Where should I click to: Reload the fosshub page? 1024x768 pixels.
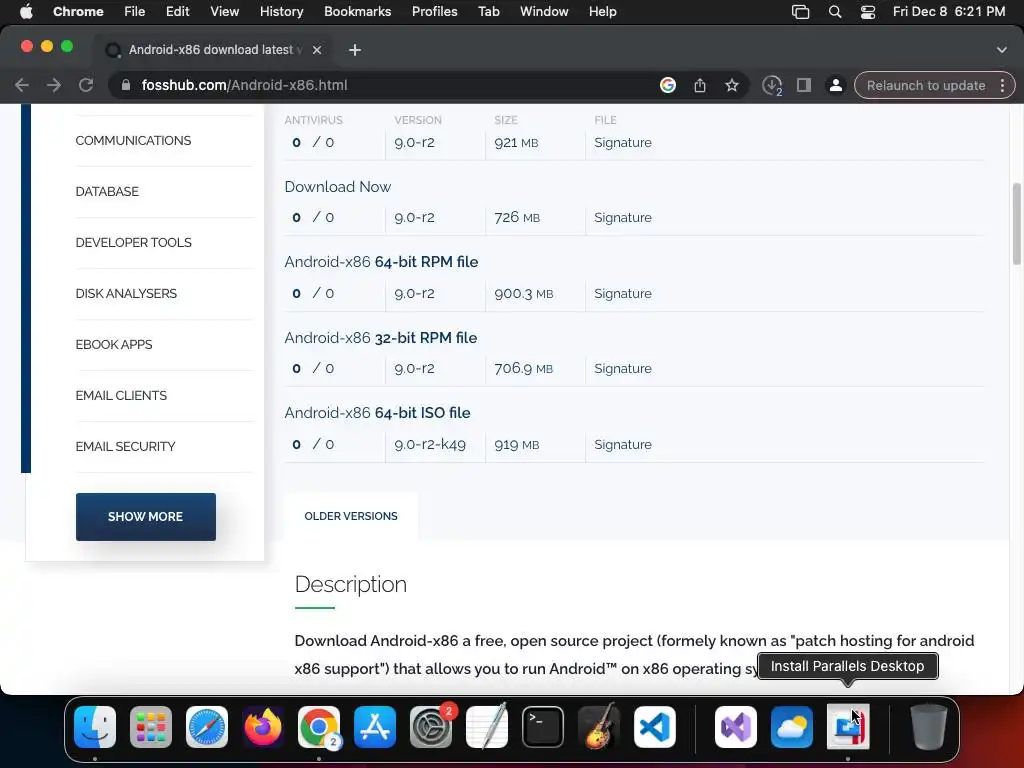(86, 85)
